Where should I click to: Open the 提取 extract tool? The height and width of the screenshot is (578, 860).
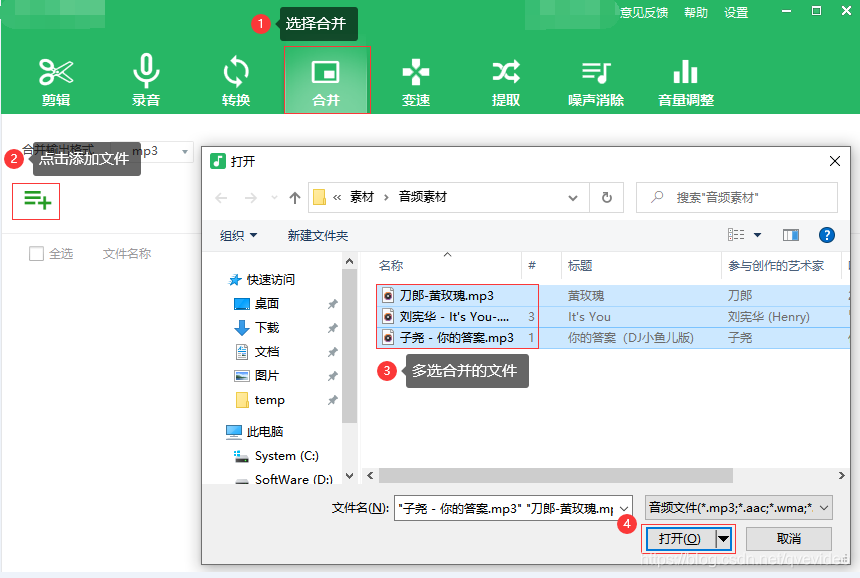[x=506, y=81]
